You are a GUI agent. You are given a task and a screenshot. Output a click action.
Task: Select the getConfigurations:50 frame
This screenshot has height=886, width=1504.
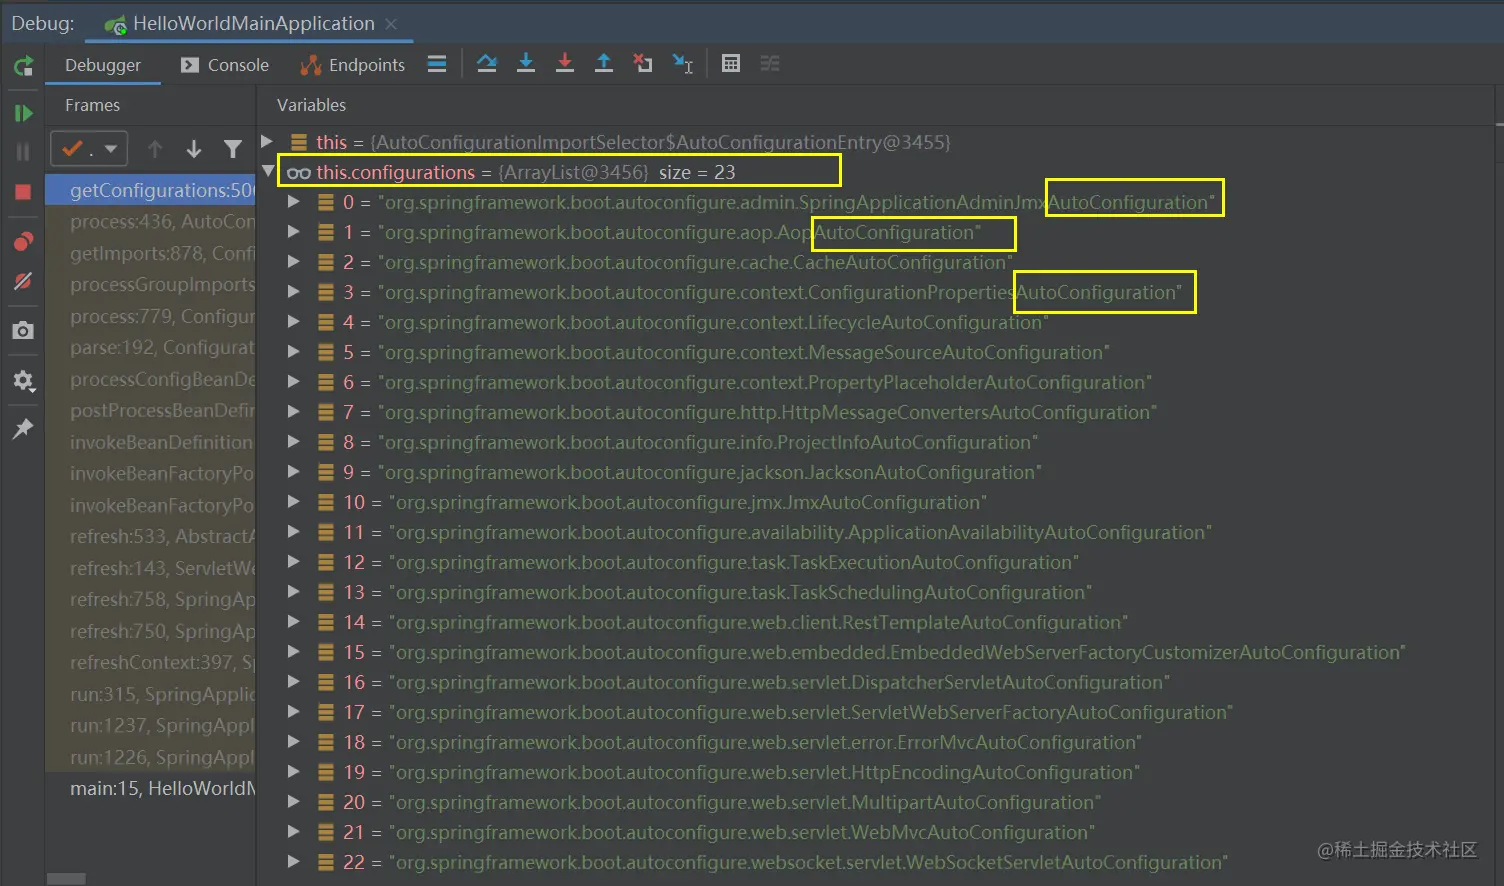(x=150, y=190)
